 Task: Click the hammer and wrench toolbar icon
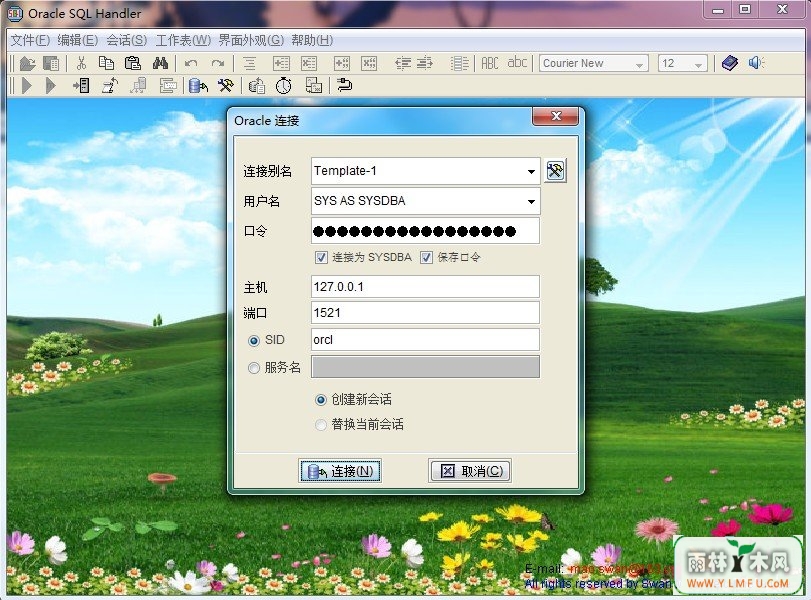226,85
